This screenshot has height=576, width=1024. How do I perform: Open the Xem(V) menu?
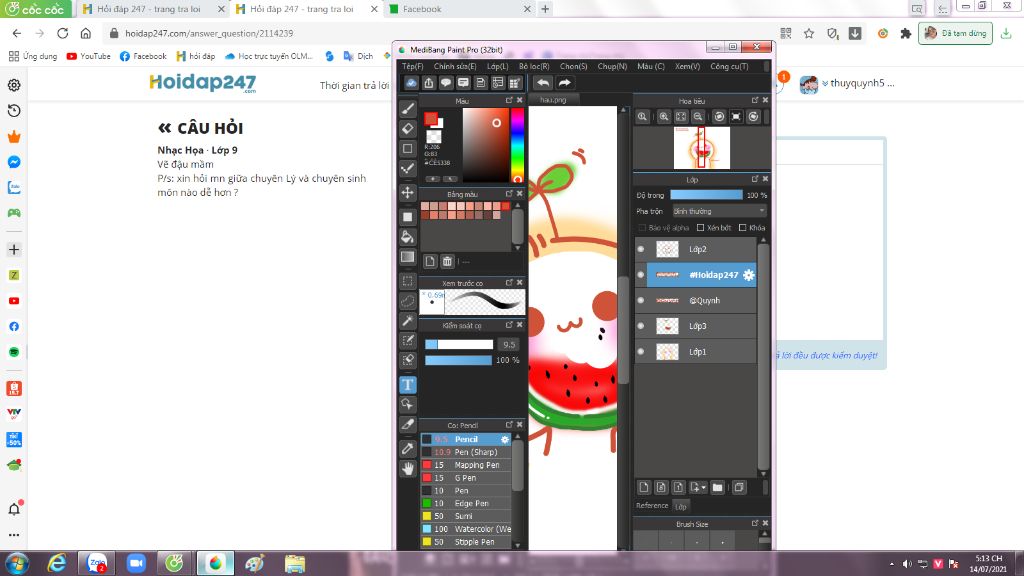pyautogui.click(x=687, y=66)
